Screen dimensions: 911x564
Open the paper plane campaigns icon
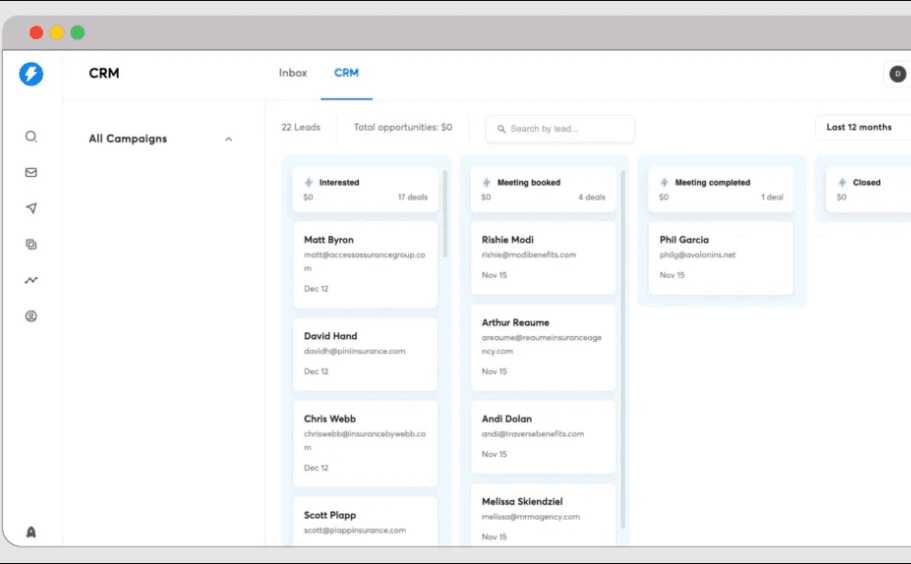point(31,208)
